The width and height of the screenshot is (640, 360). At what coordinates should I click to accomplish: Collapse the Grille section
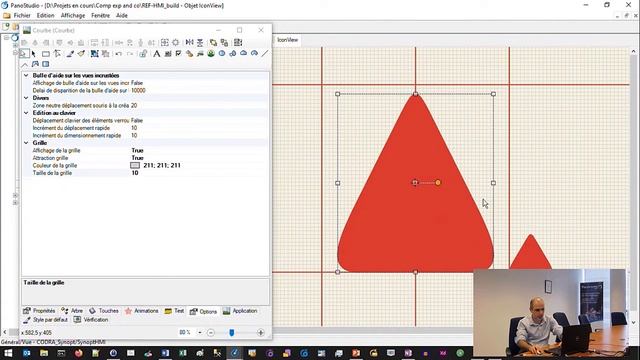point(26,143)
